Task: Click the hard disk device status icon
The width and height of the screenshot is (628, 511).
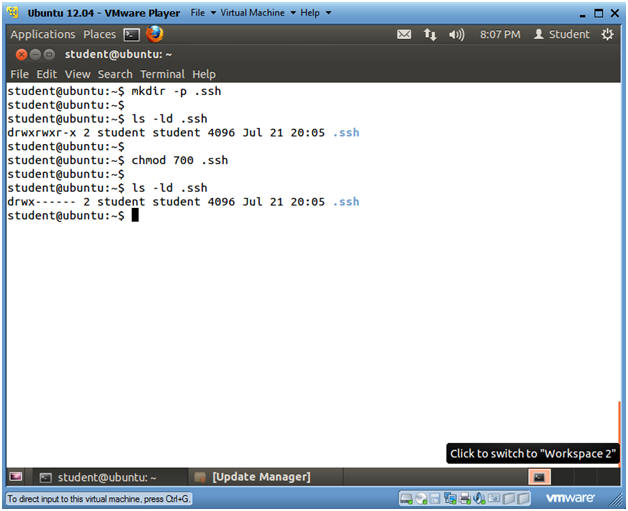Action: [406, 499]
